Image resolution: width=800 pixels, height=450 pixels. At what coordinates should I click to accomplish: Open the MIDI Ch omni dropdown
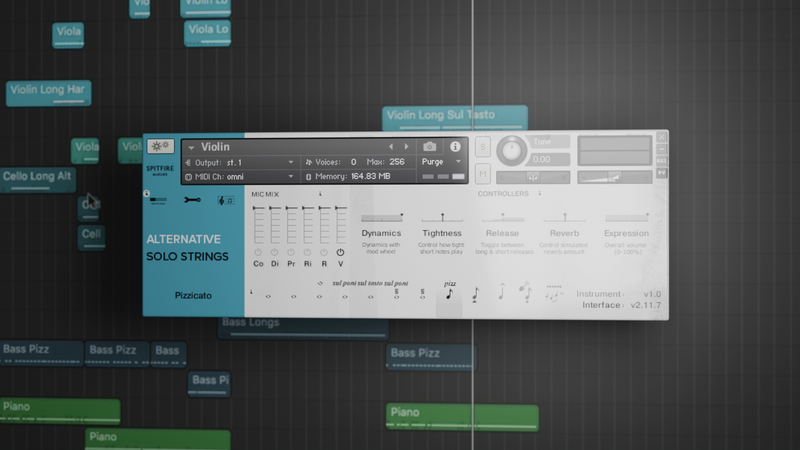point(240,177)
